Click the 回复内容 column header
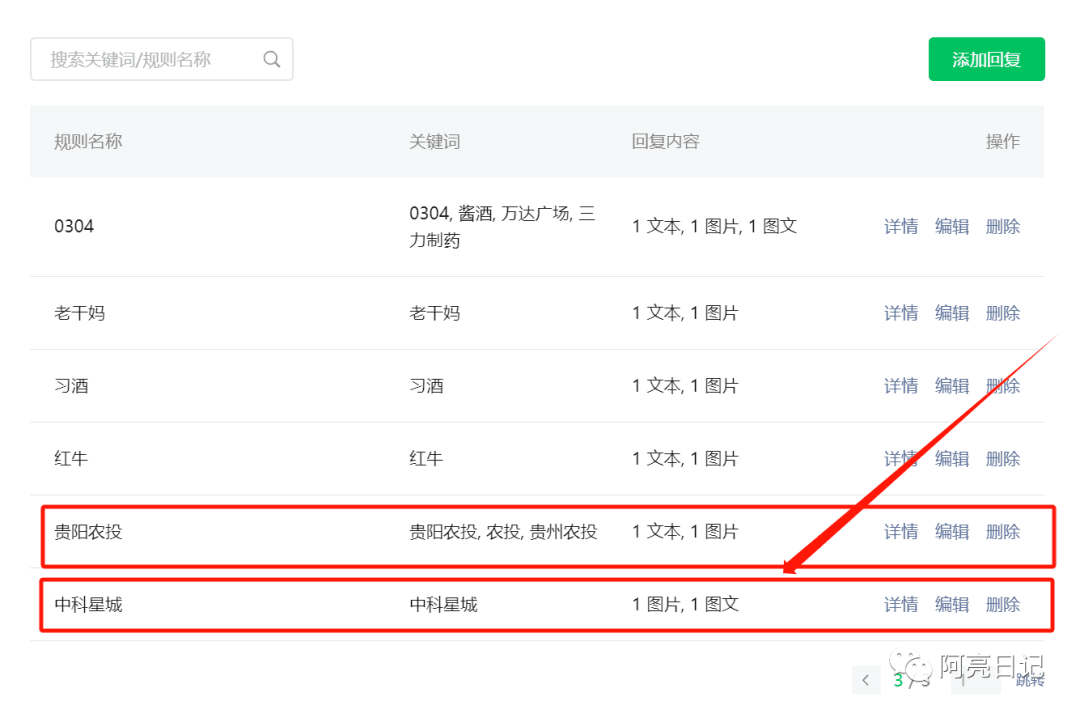The image size is (1080, 714). point(665,142)
